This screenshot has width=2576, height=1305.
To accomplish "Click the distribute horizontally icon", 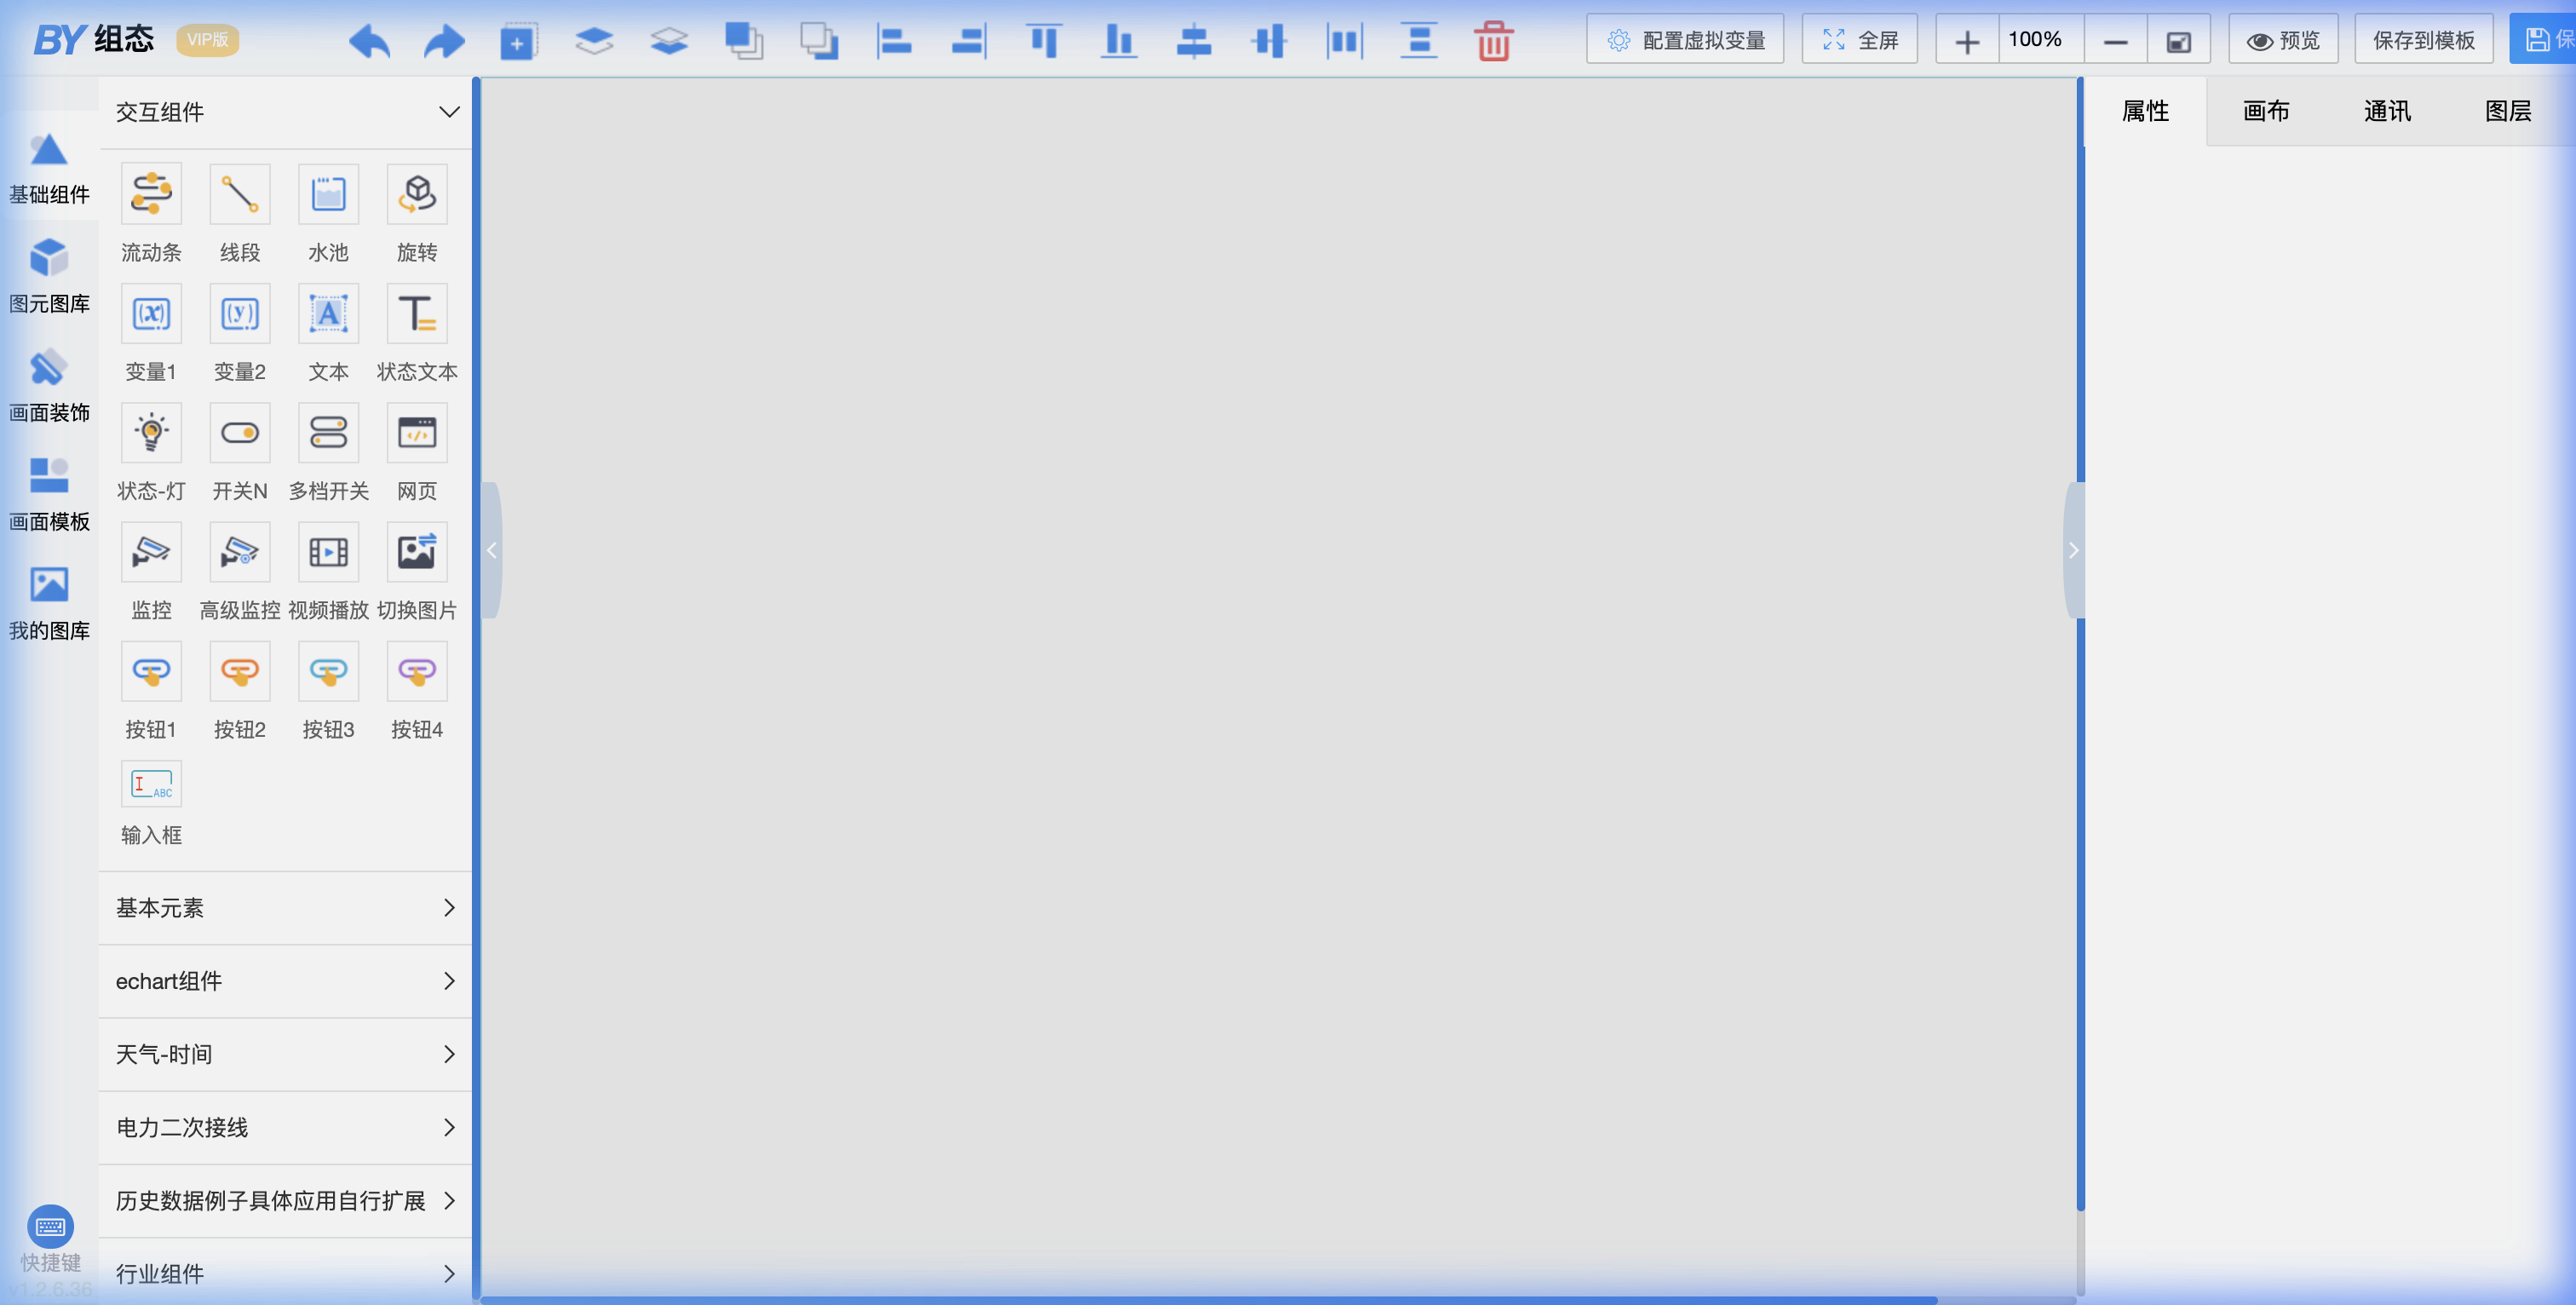I will point(1344,41).
